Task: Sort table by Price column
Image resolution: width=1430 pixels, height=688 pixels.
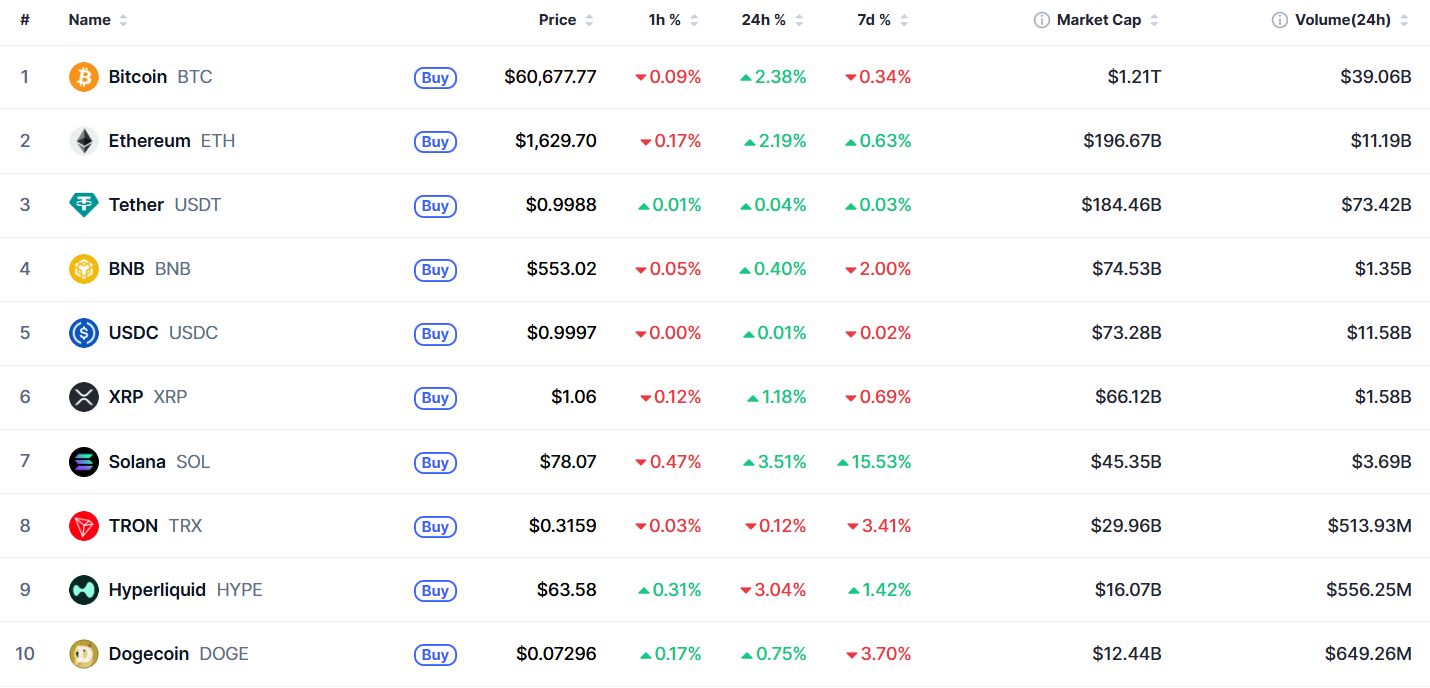Action: coord(566,20)
